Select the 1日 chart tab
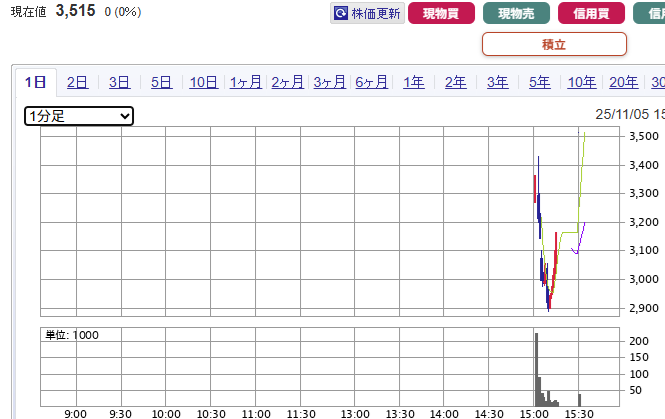The width and height of the screenshot is (665, 419). 35,82
